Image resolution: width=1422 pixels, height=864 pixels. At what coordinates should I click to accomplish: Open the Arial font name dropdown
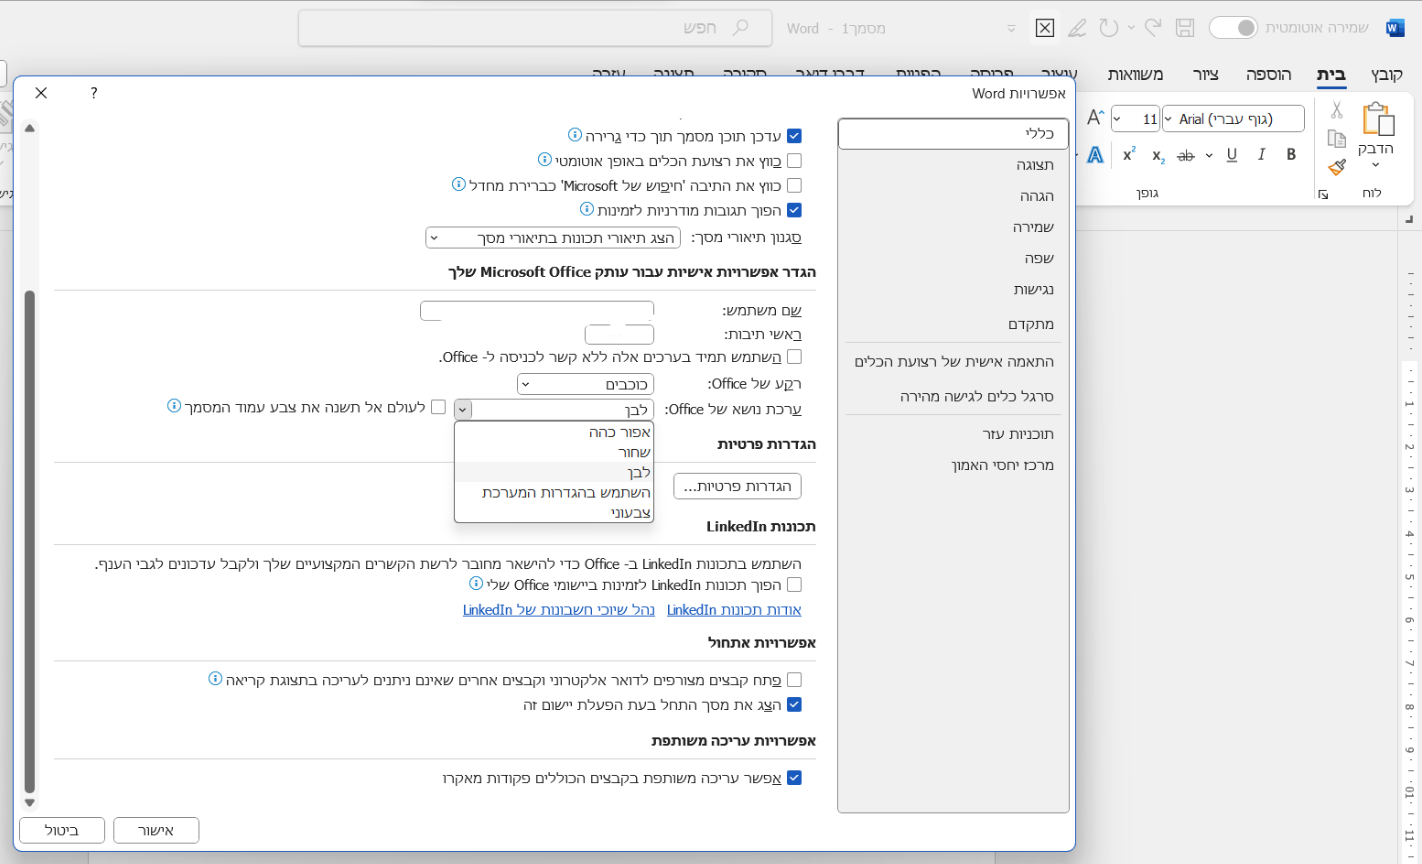[1168, 119]
